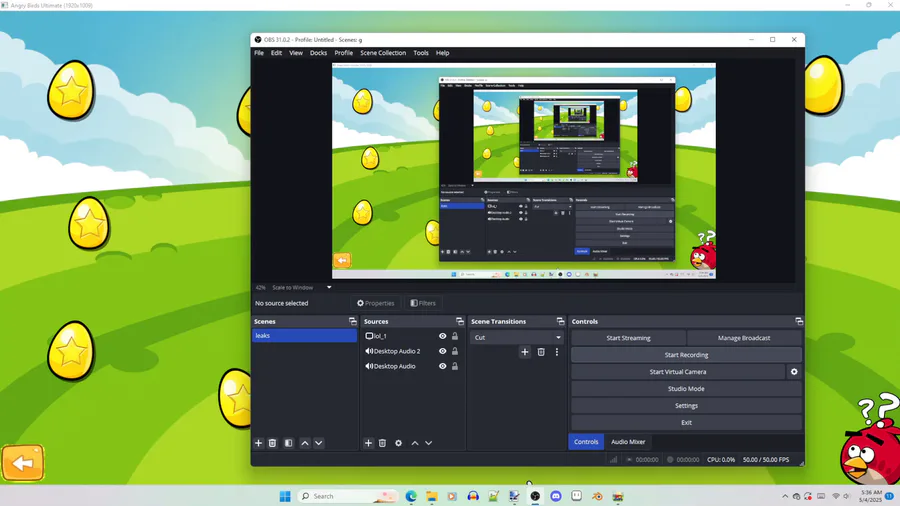Image resolution: width=900 pixels, height=506 pixels.
Task: Switch to the Controls tab
Action: tap(586, 442)
